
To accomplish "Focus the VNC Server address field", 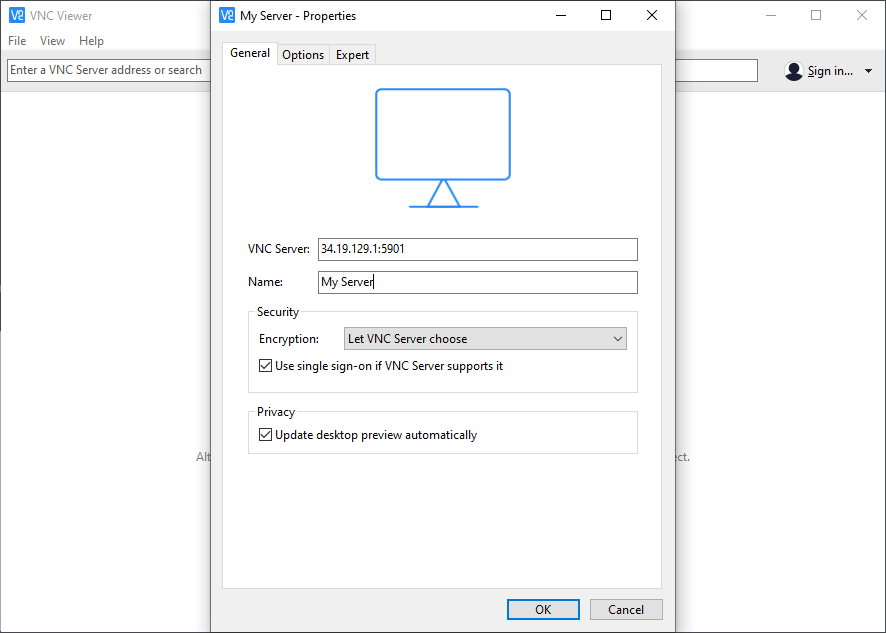I will pyautogui.click(x=477, y=249).
